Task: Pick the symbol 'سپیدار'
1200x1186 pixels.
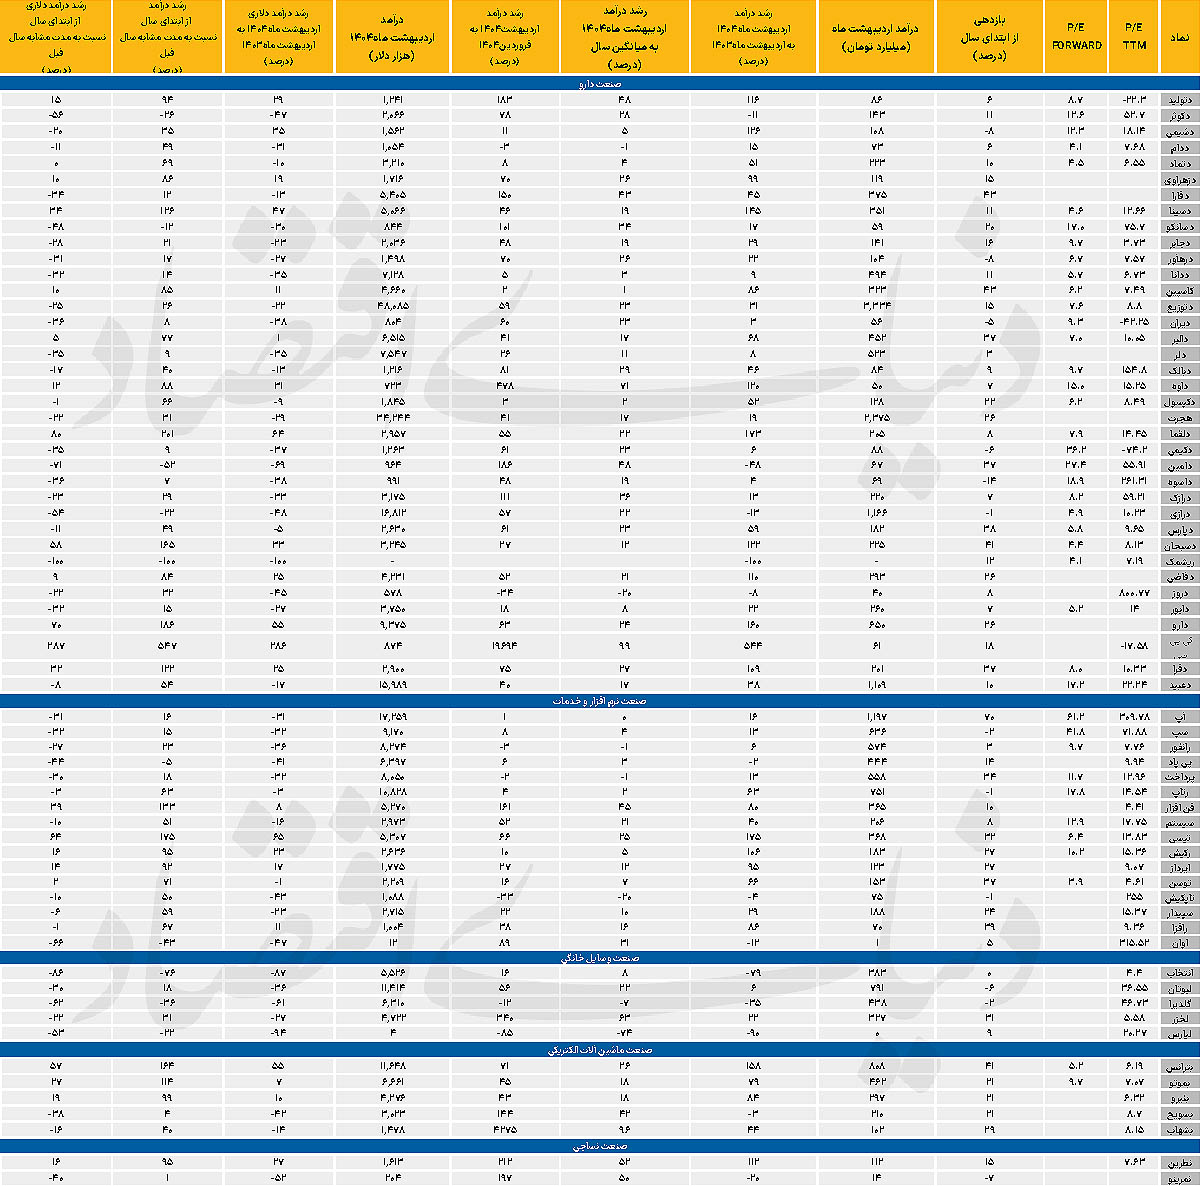Action: click(x=1179, y=911)
